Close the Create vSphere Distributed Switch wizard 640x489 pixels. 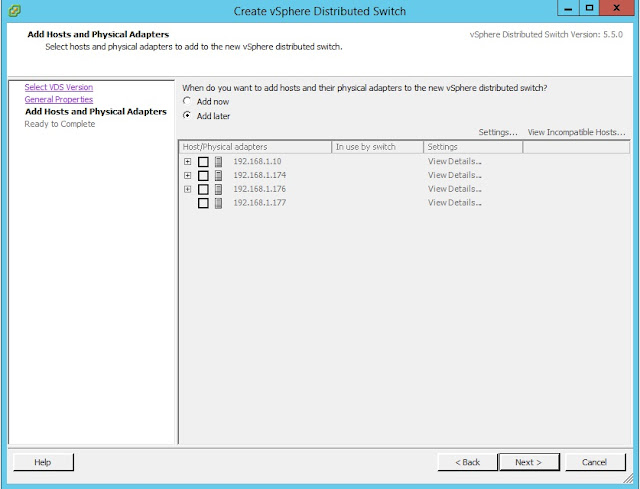[616, 8]
